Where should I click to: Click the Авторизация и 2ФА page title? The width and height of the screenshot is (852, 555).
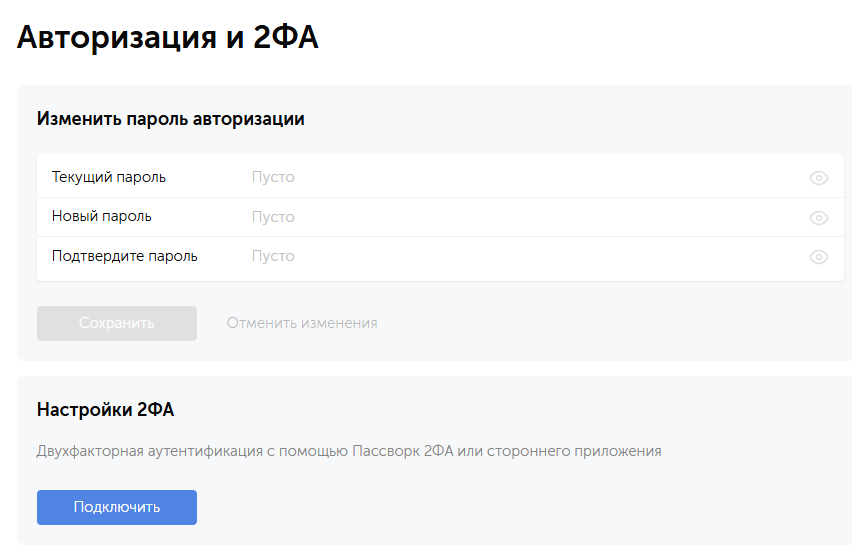(168, 37)
